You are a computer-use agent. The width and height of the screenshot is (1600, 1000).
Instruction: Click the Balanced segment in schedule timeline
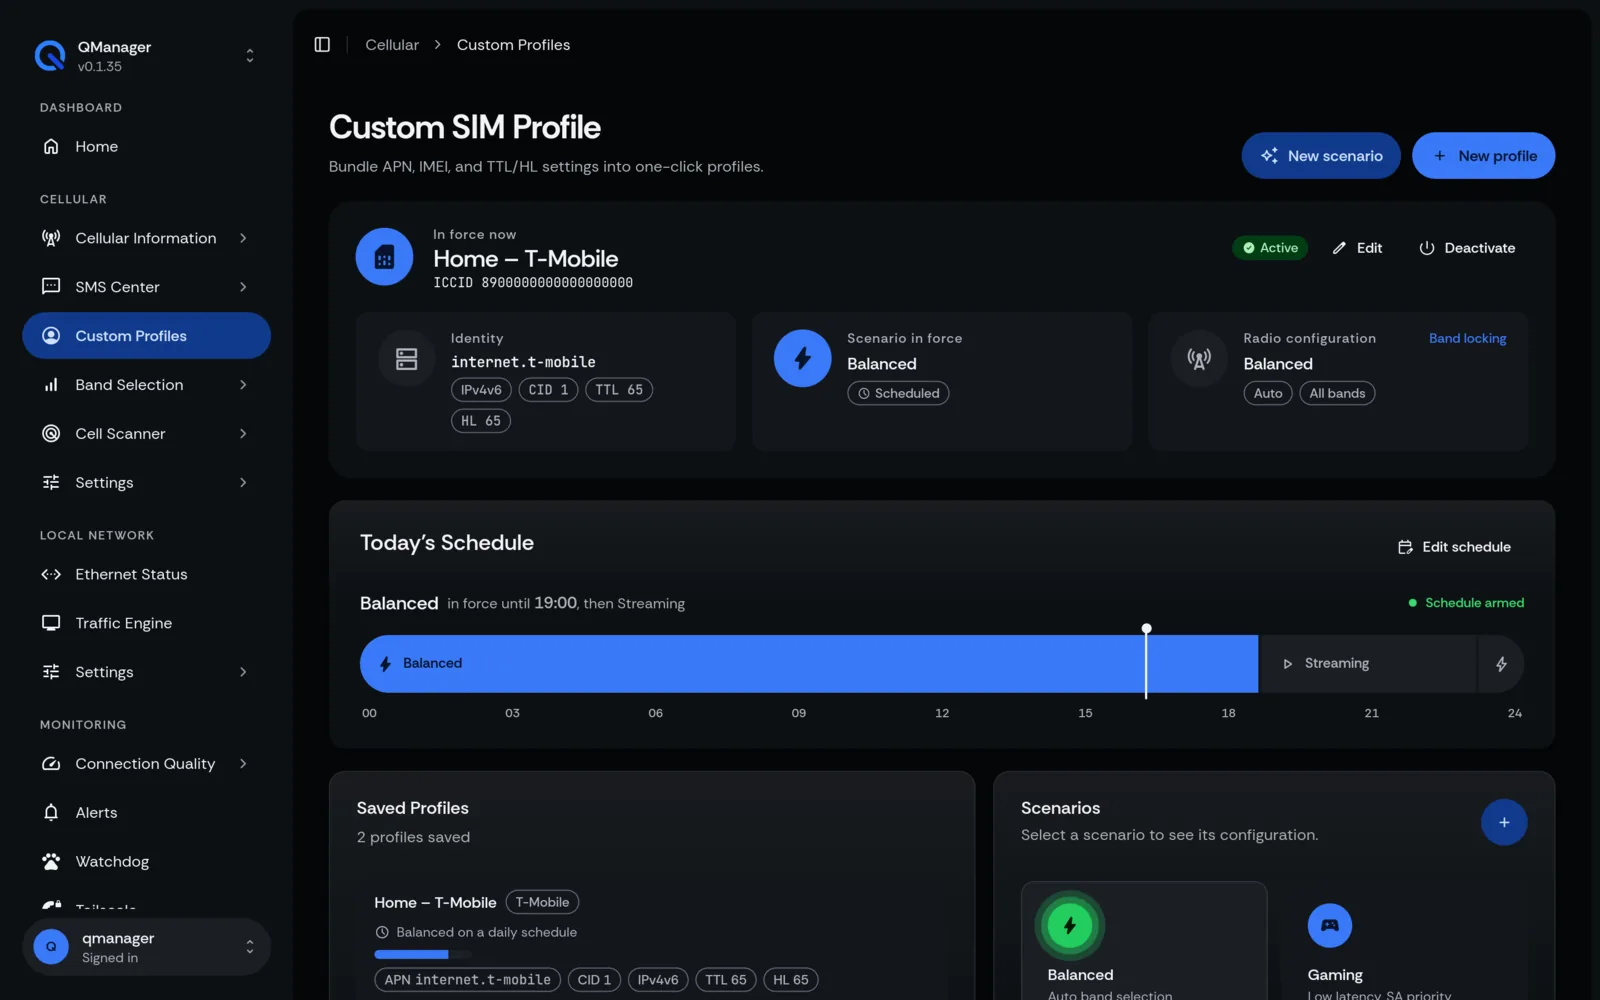(808, 664)
